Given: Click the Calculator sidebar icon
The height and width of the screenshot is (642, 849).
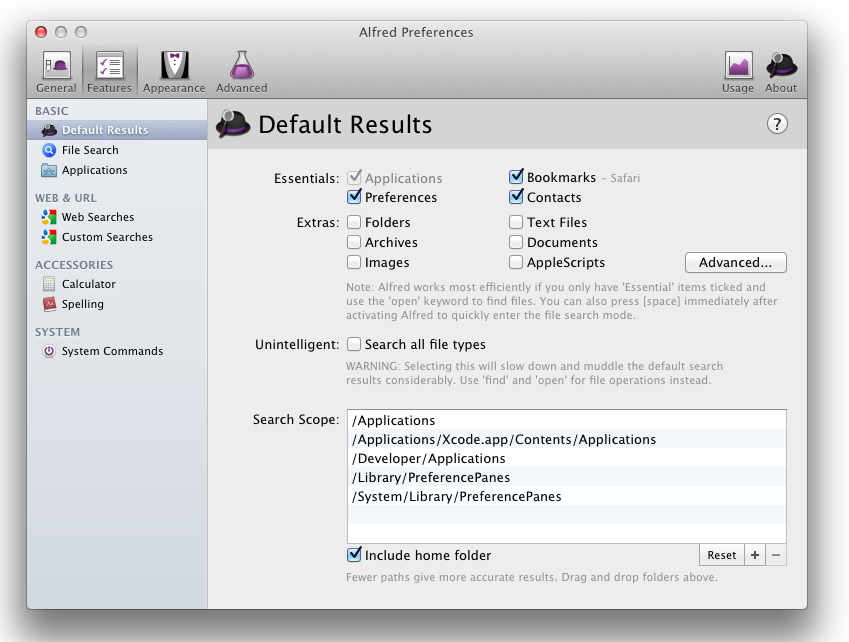Looking at the screenshot, I should [49, 284].
